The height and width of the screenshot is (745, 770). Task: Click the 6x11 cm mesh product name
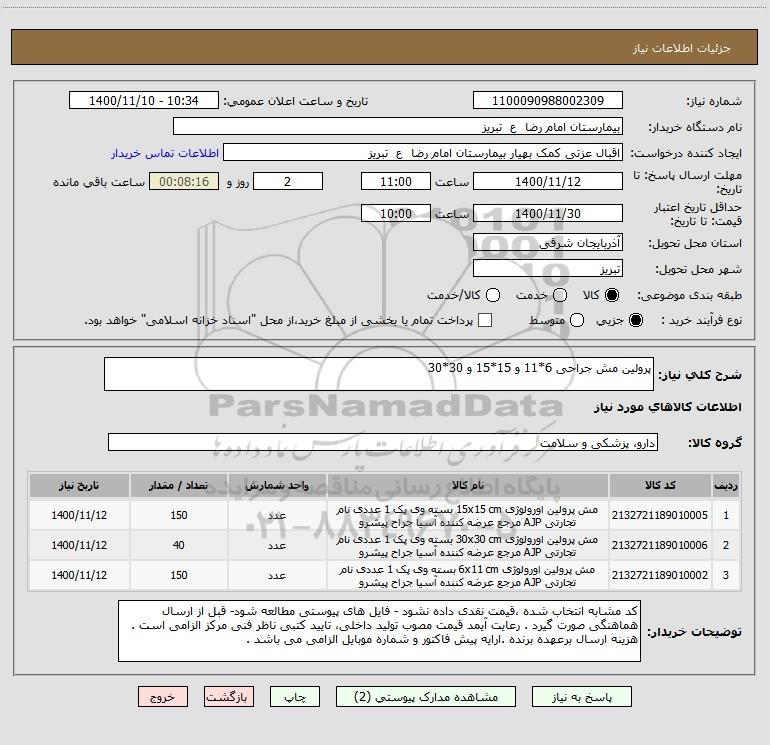(468, 576)
